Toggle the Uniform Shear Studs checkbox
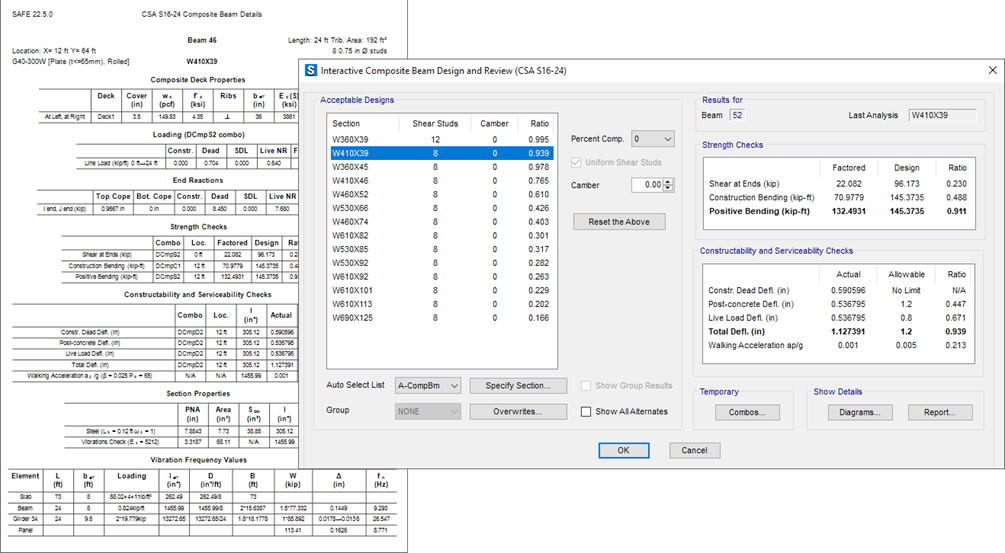The height and width of the screenshot is (553, 1005). pos(577,162)
